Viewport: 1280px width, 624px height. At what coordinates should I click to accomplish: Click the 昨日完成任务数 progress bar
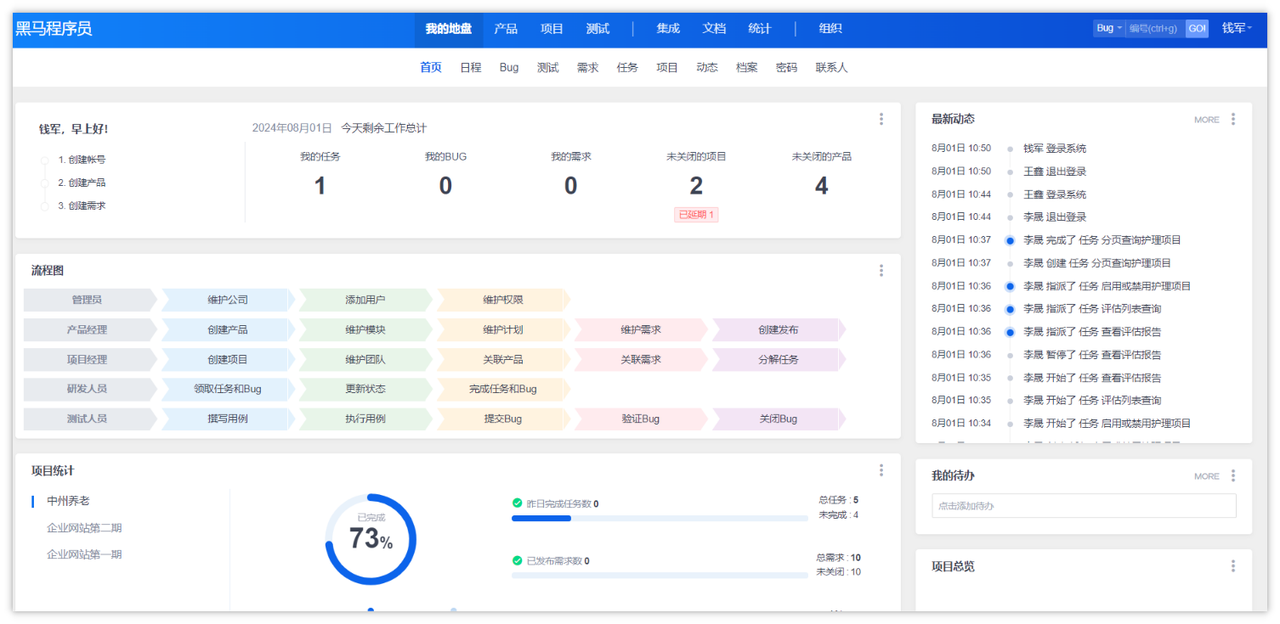[x=660, y=518]
